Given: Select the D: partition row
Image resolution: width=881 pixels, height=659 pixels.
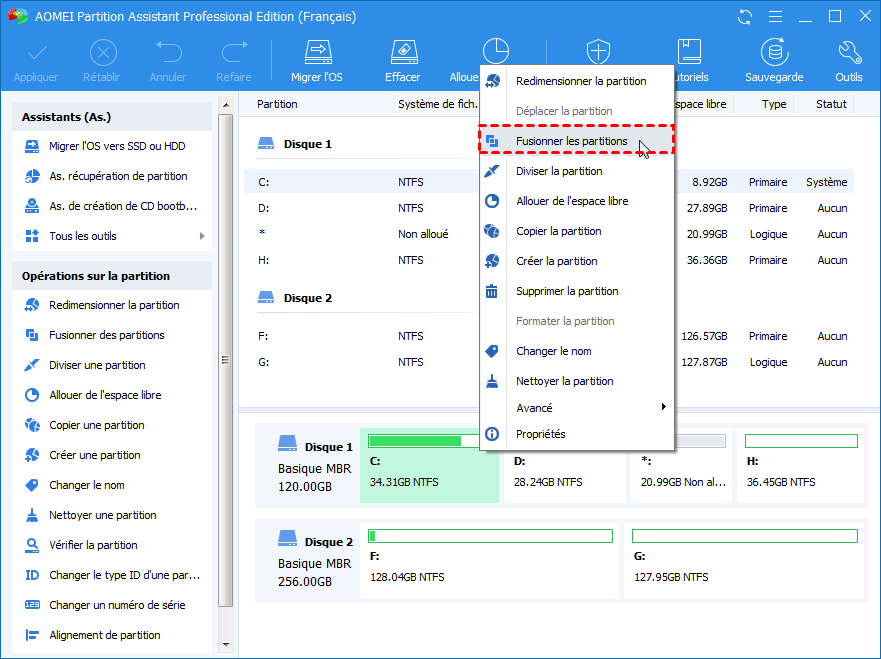Looking at the screenshot, I should click(x=549, y=208).
